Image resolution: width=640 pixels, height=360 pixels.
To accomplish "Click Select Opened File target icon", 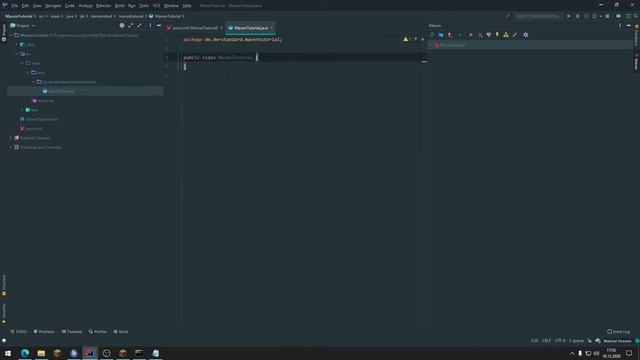I will 122,26.
